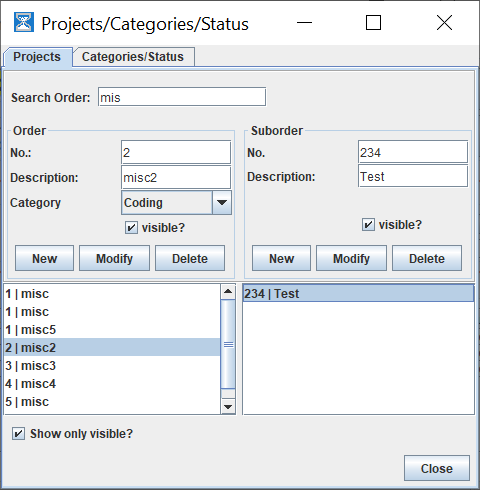The image size is (480, 490).
Task: Click the Coding category combo box
Action: [x=176, y=202]
